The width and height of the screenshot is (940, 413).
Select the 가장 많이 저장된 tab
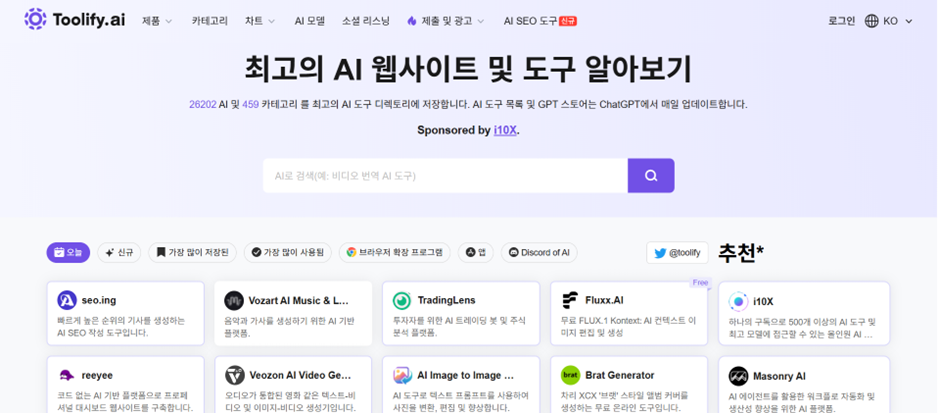192,252
